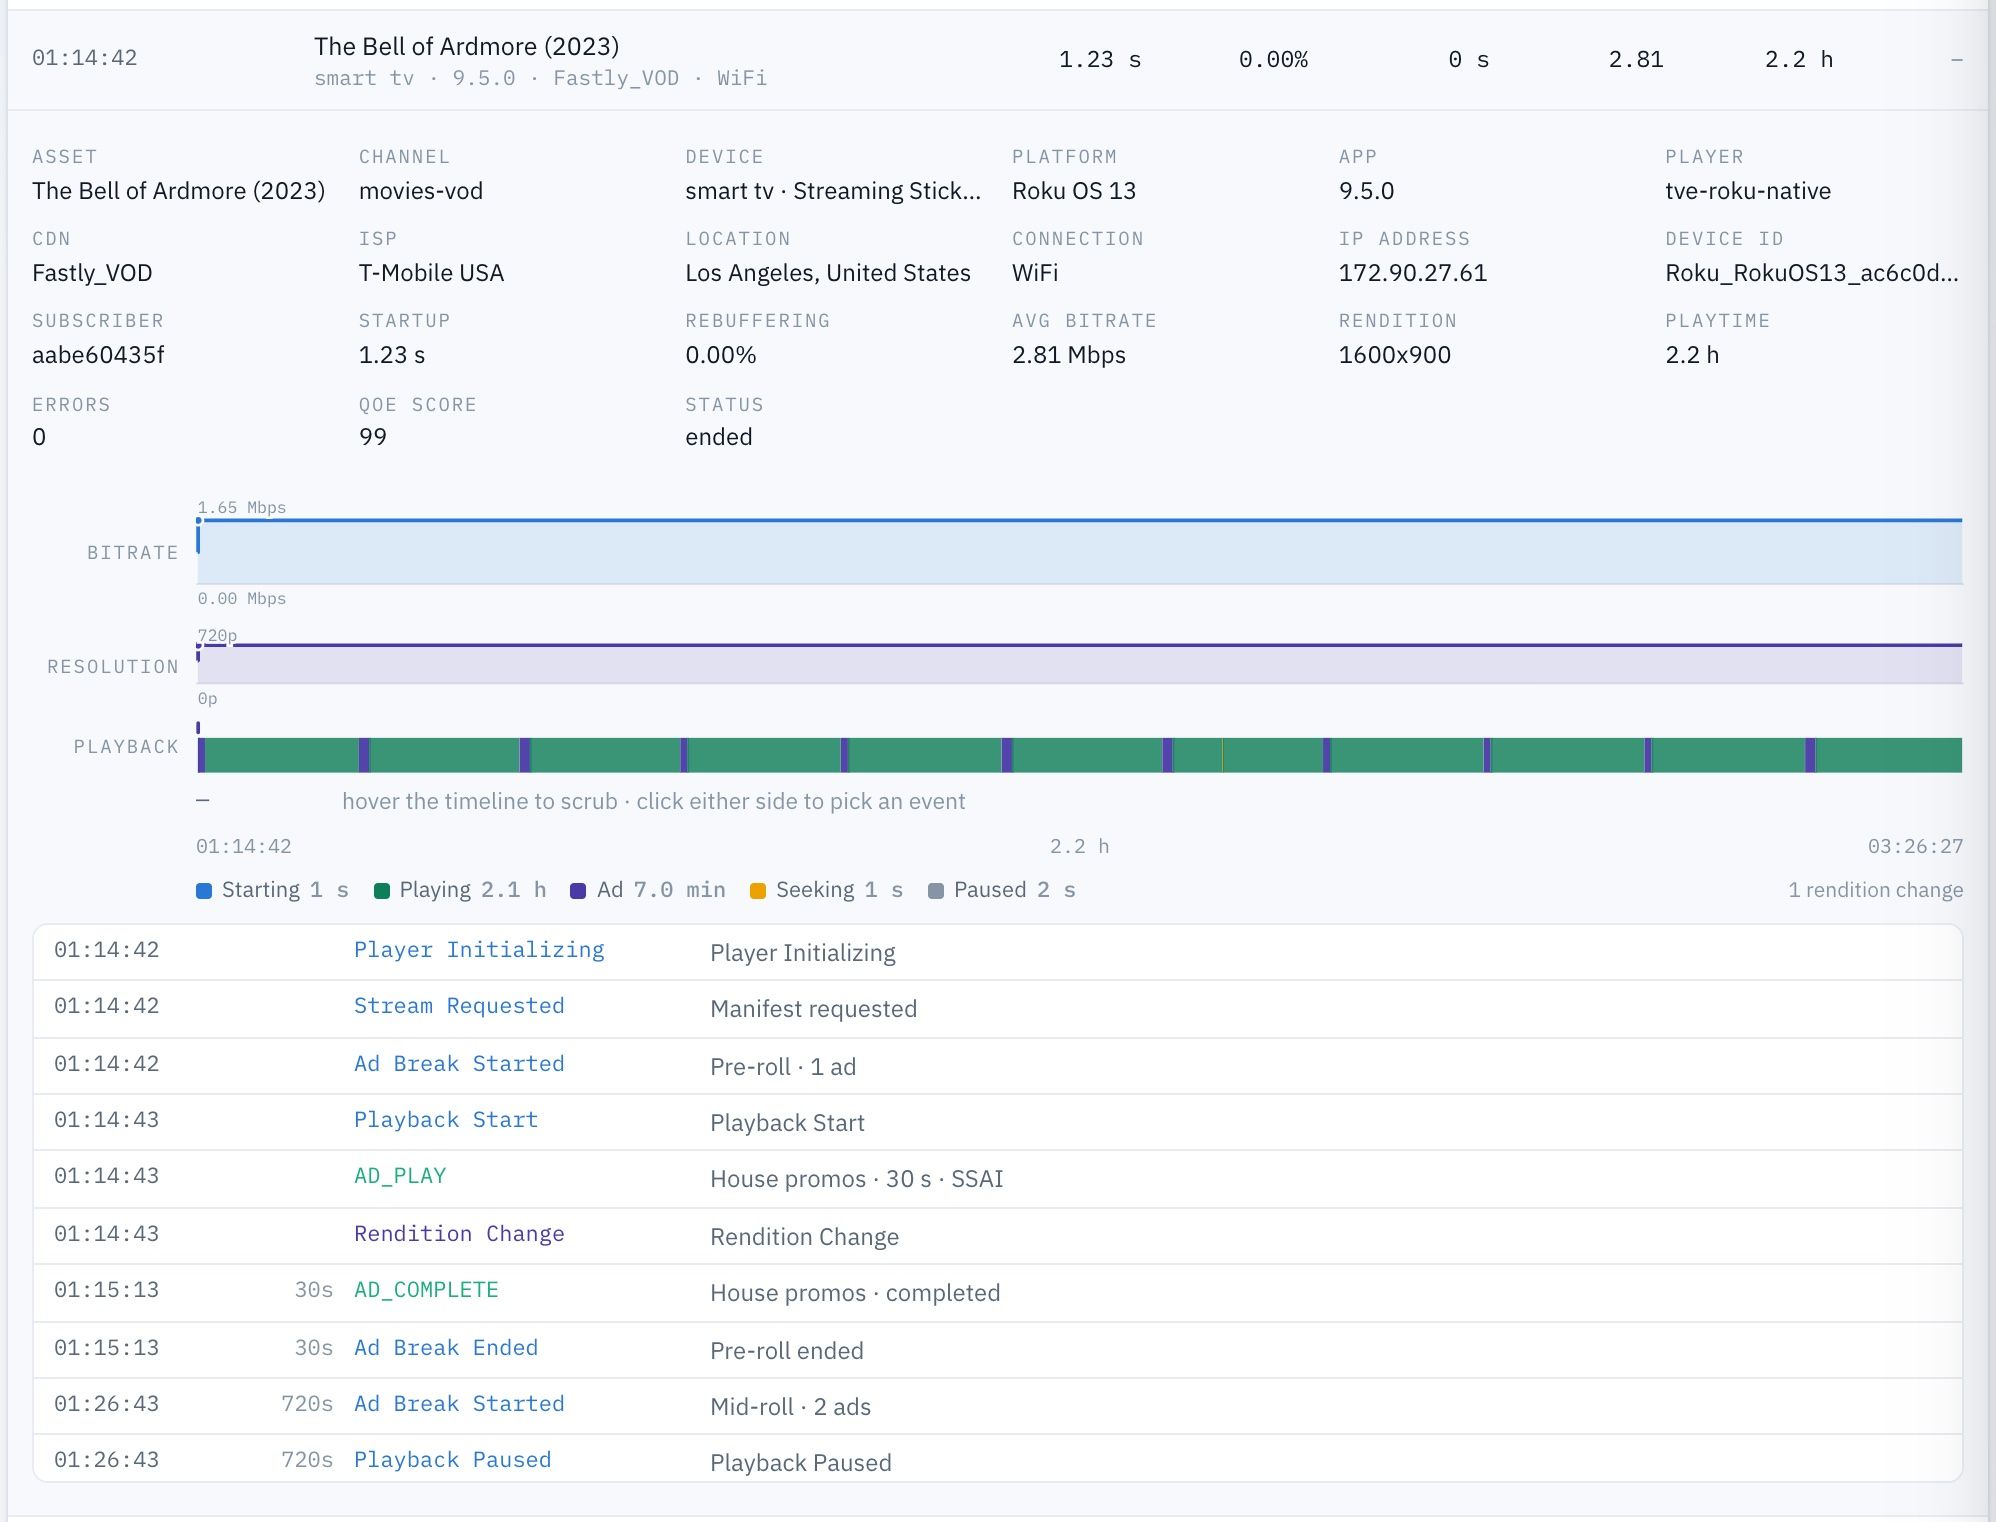Select the AD_COMPLETE event row
This screenshot has height=1522, width=1996.
click(x=997, y=1292)
